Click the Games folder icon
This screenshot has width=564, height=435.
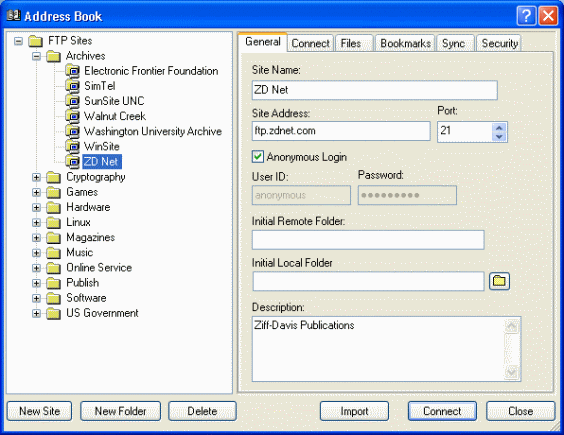coord(54,192)
